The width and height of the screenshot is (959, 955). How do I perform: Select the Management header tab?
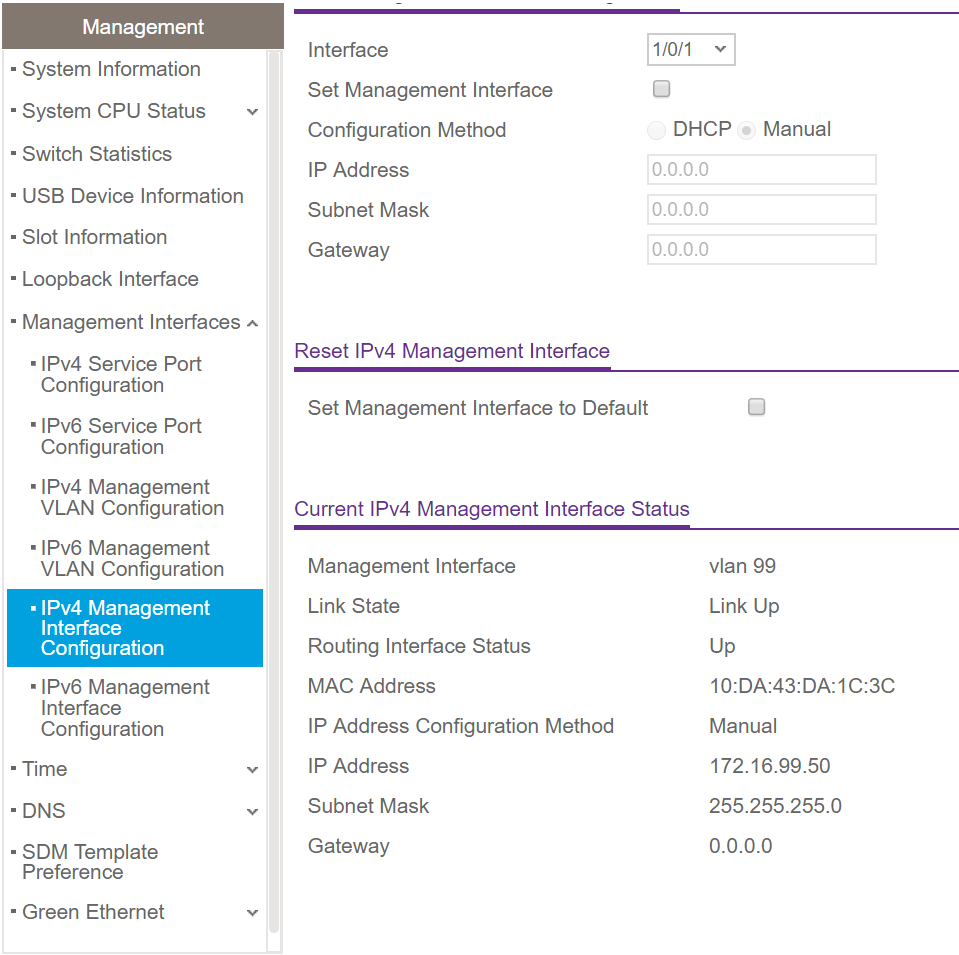point(143,27)
